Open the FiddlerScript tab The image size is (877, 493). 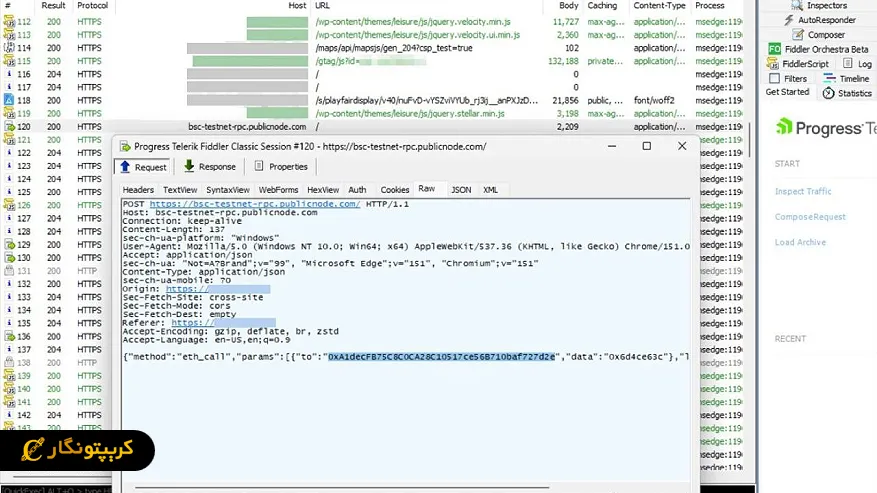coord(798,64)
